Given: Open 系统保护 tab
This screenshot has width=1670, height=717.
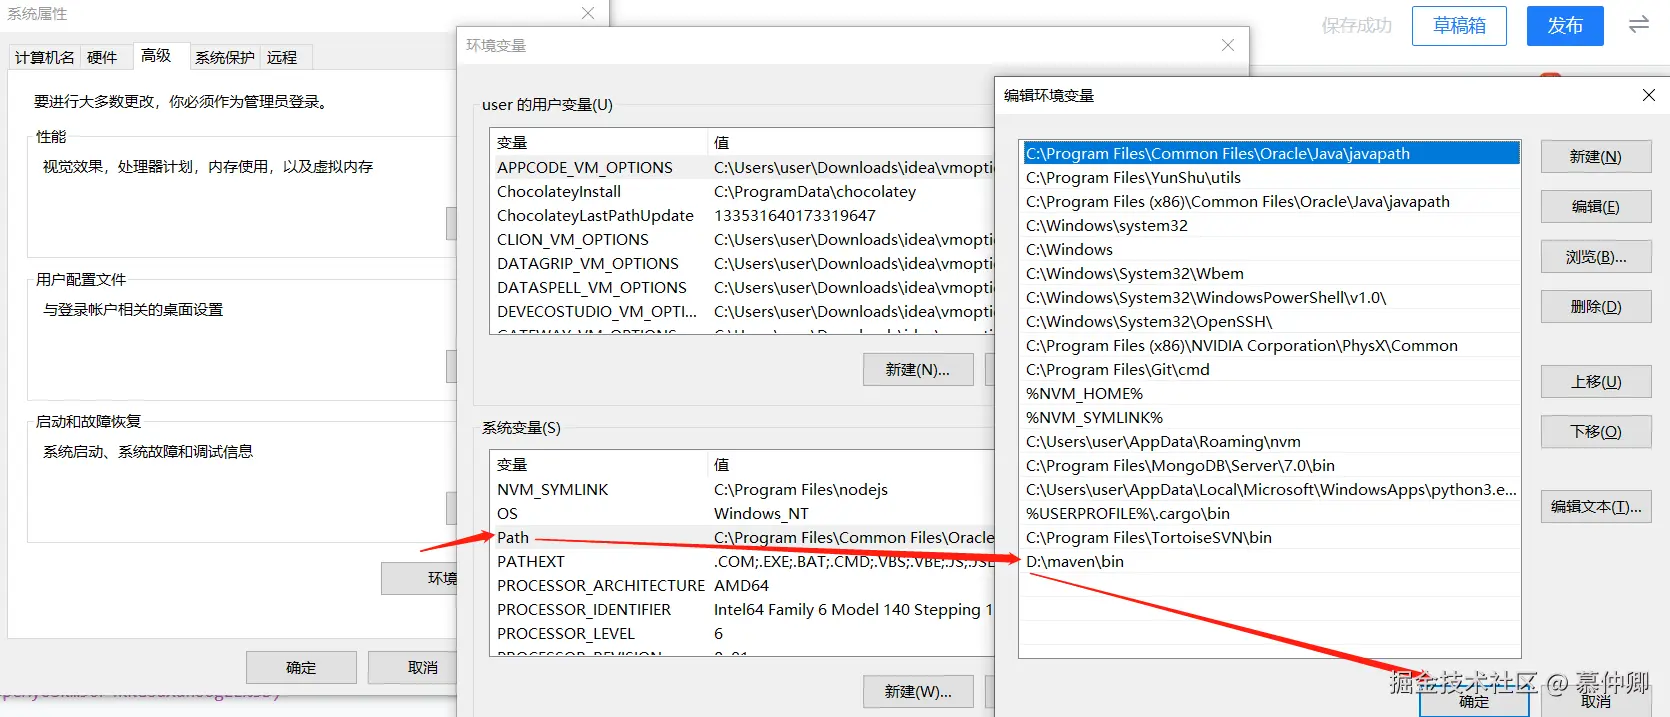Looking at the screenshot, I should tap(225, 57).
